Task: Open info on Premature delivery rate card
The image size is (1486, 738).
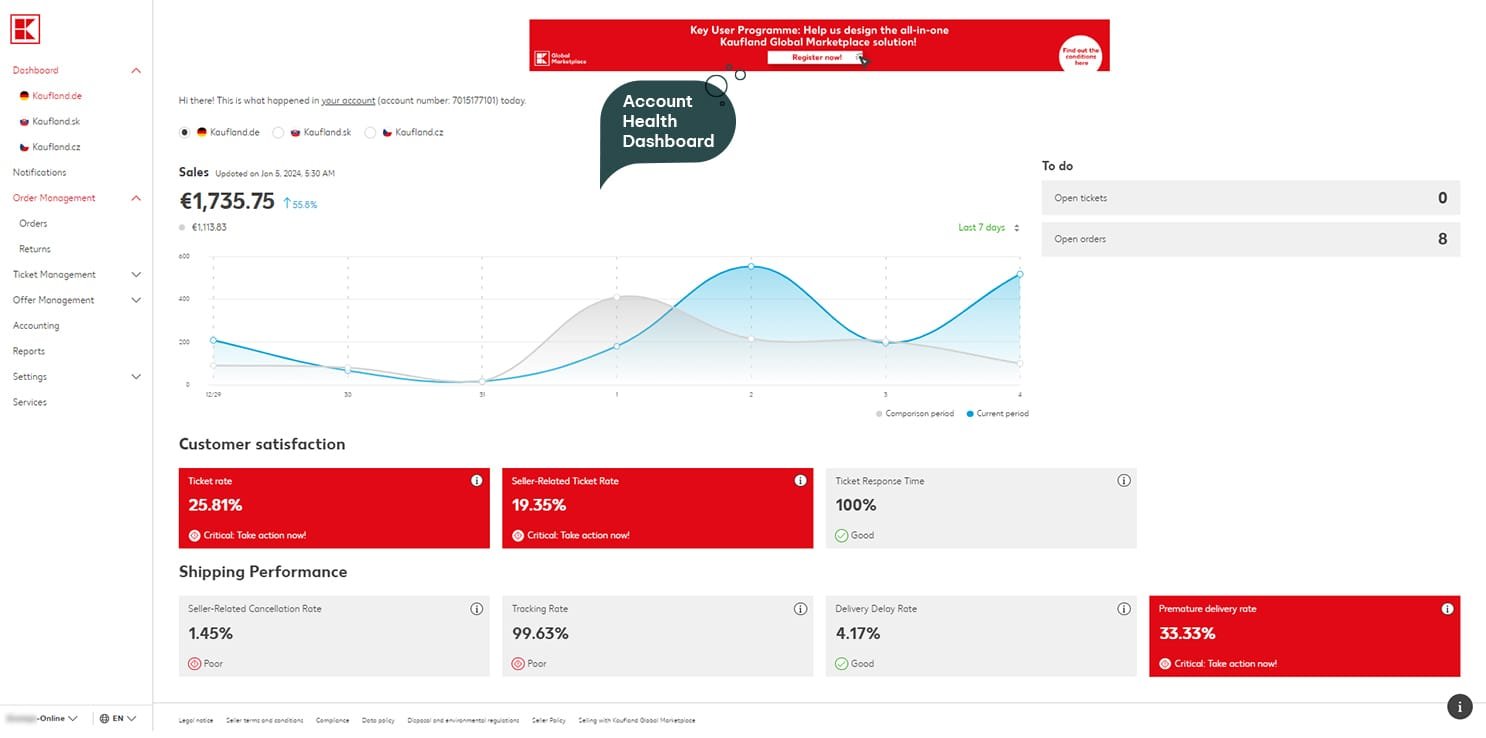Action: [x=1447, y=609]
